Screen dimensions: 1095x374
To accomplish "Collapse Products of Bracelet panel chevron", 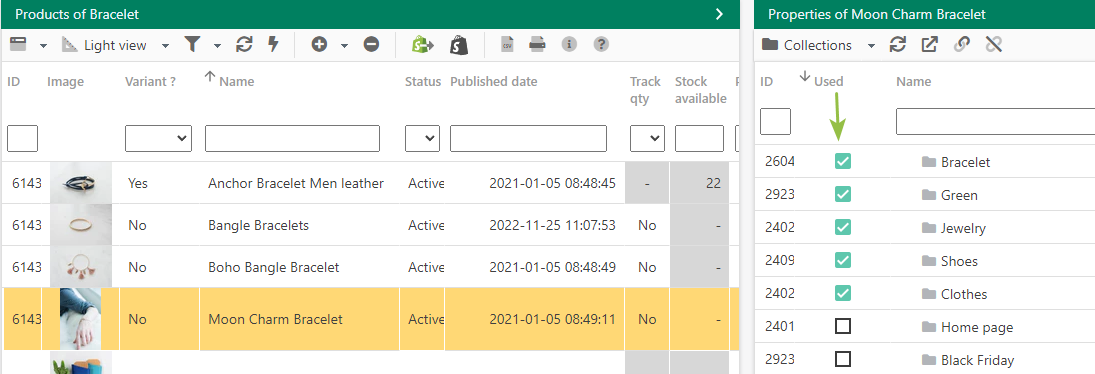I will [x=719, y=14].
